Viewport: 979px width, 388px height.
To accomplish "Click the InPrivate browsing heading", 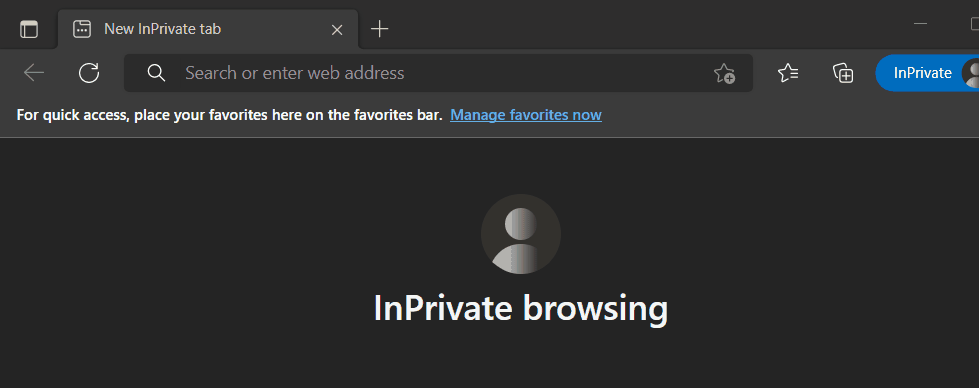I will click(521, 307).
